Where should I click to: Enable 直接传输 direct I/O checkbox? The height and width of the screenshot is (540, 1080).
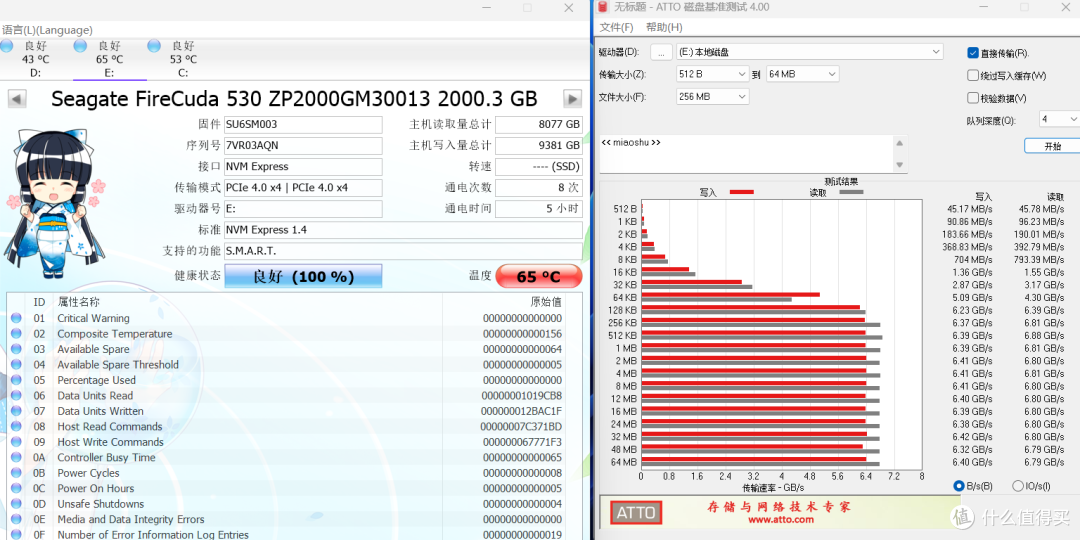coord(973,53)
